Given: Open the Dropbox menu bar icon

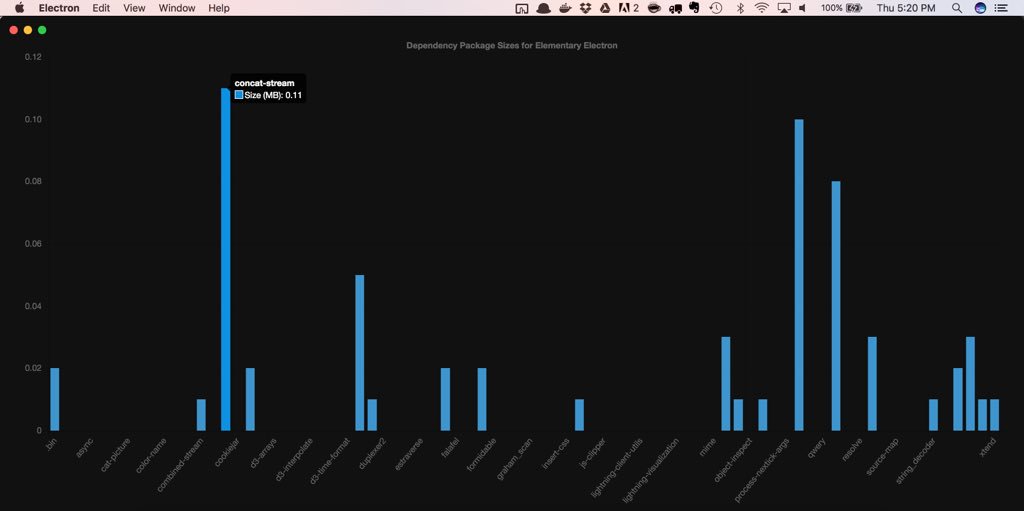Looking at the screenshot, I should coord(585,8).
